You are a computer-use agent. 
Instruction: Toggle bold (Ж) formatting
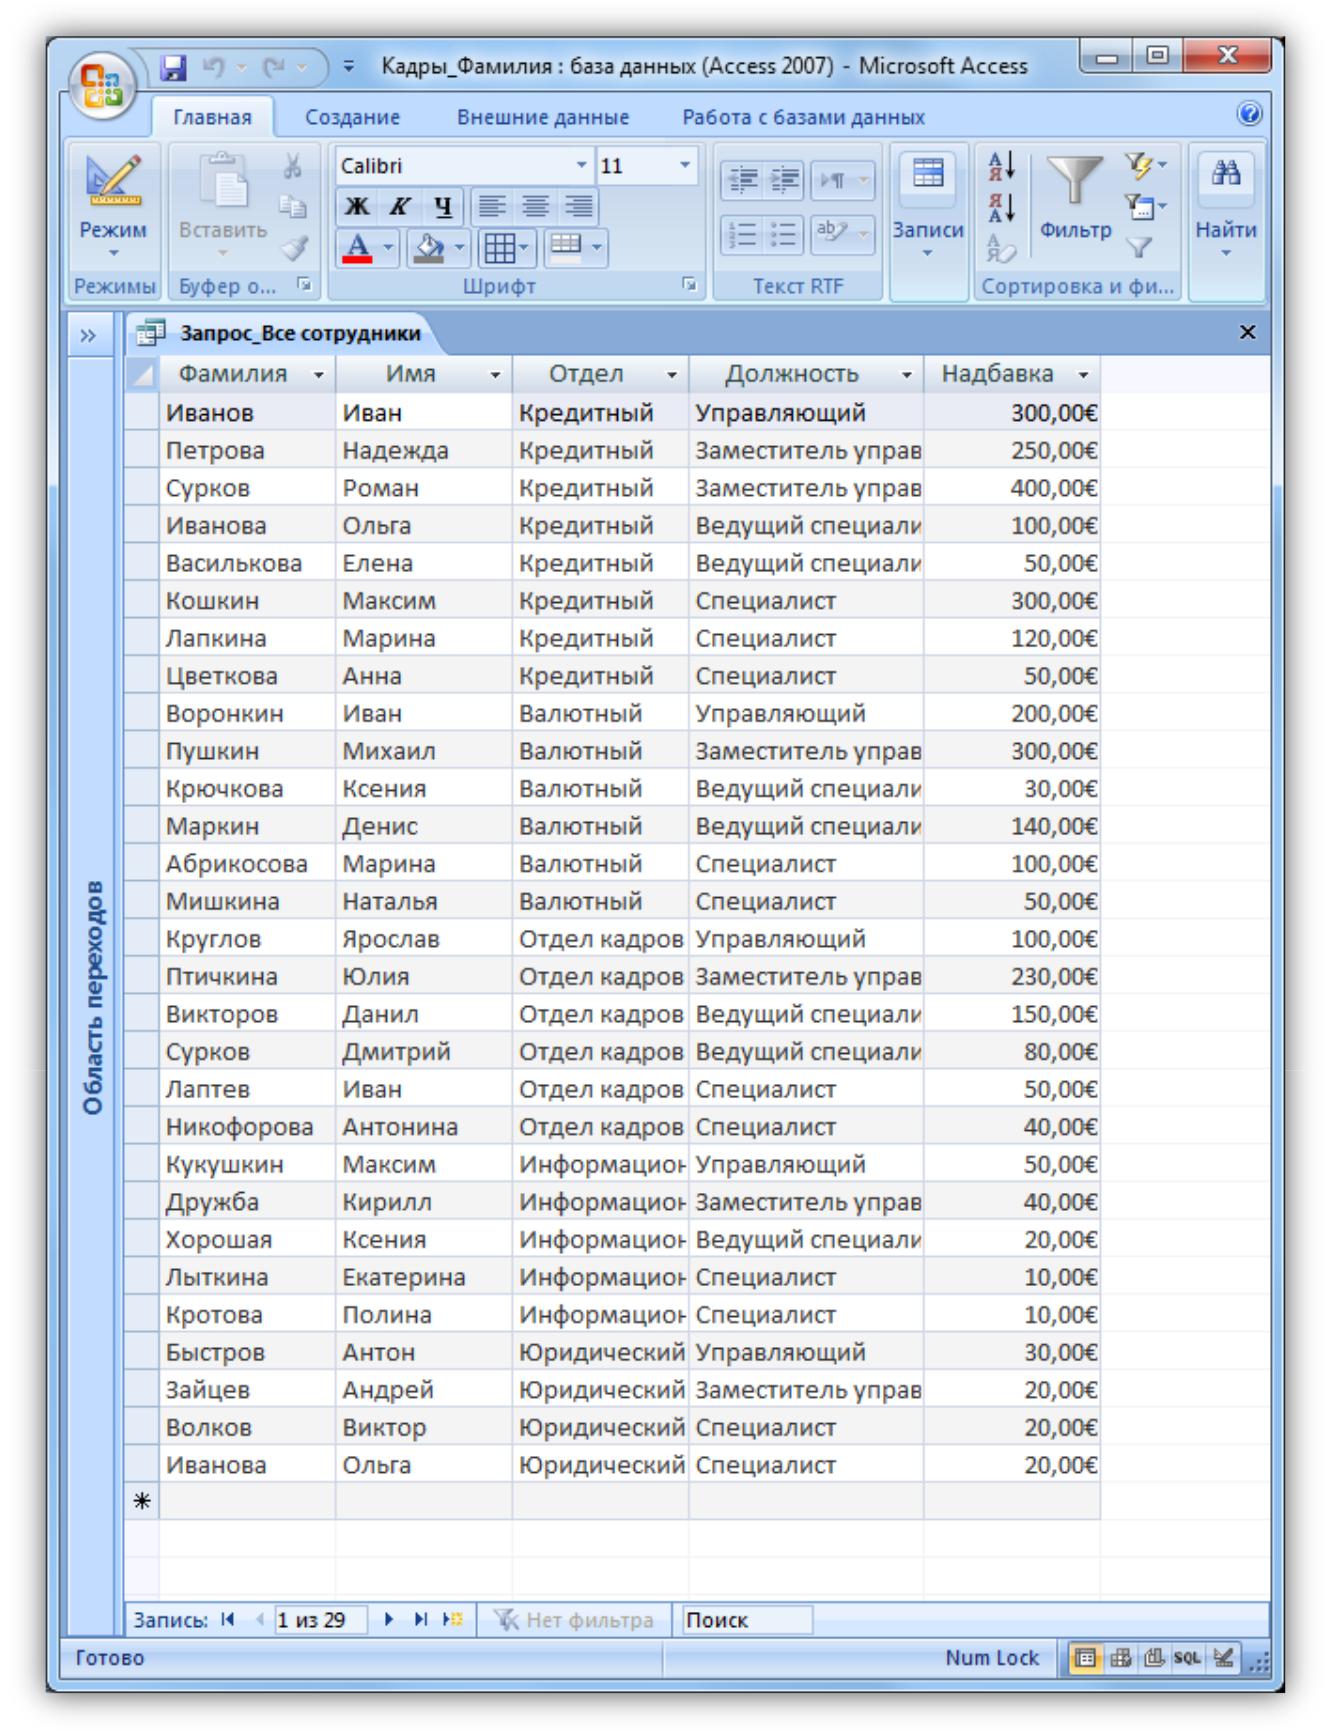click(357, 207)
